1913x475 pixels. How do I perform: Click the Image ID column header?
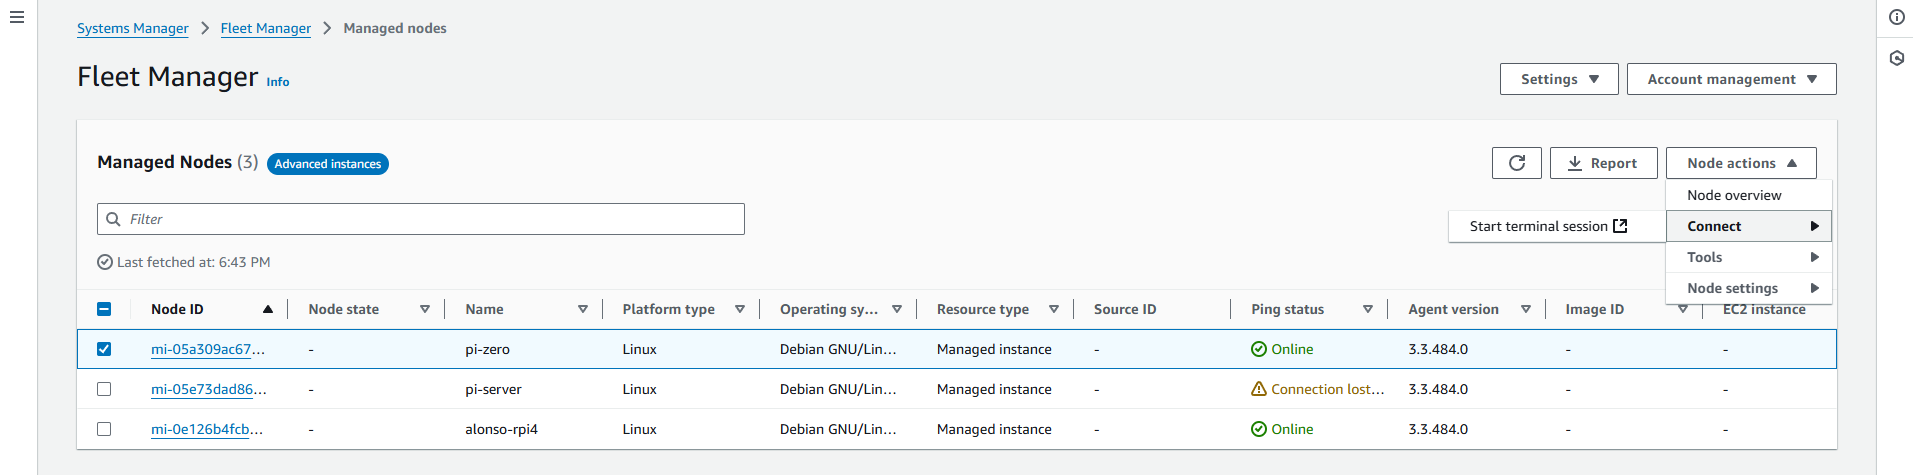[x=1595, y=309]
